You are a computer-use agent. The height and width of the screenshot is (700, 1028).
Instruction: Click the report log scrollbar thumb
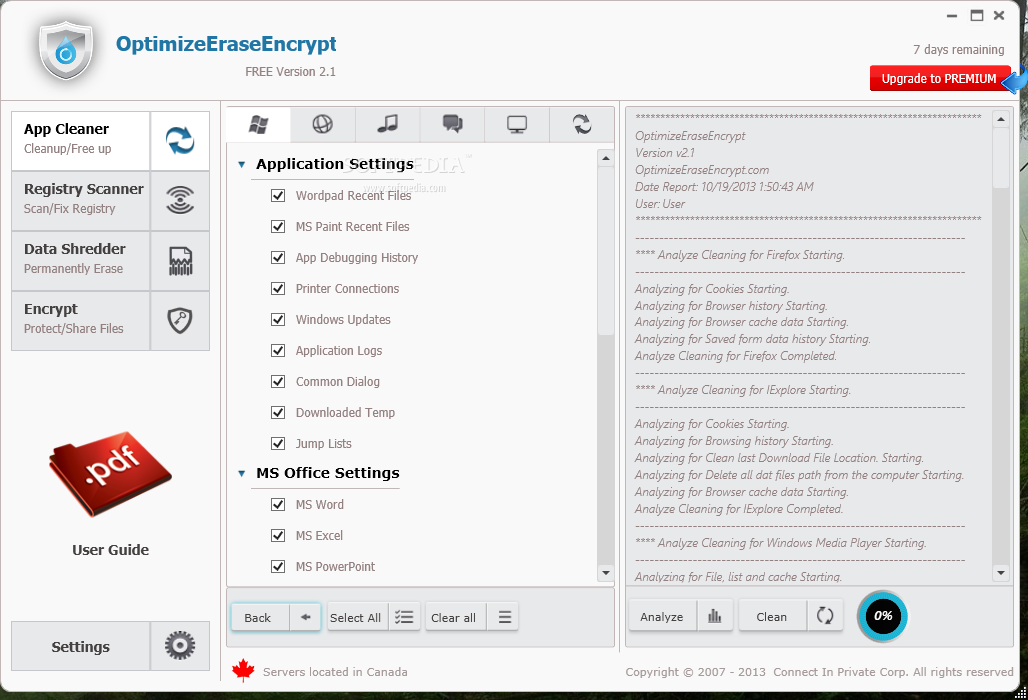point(1000,158)
